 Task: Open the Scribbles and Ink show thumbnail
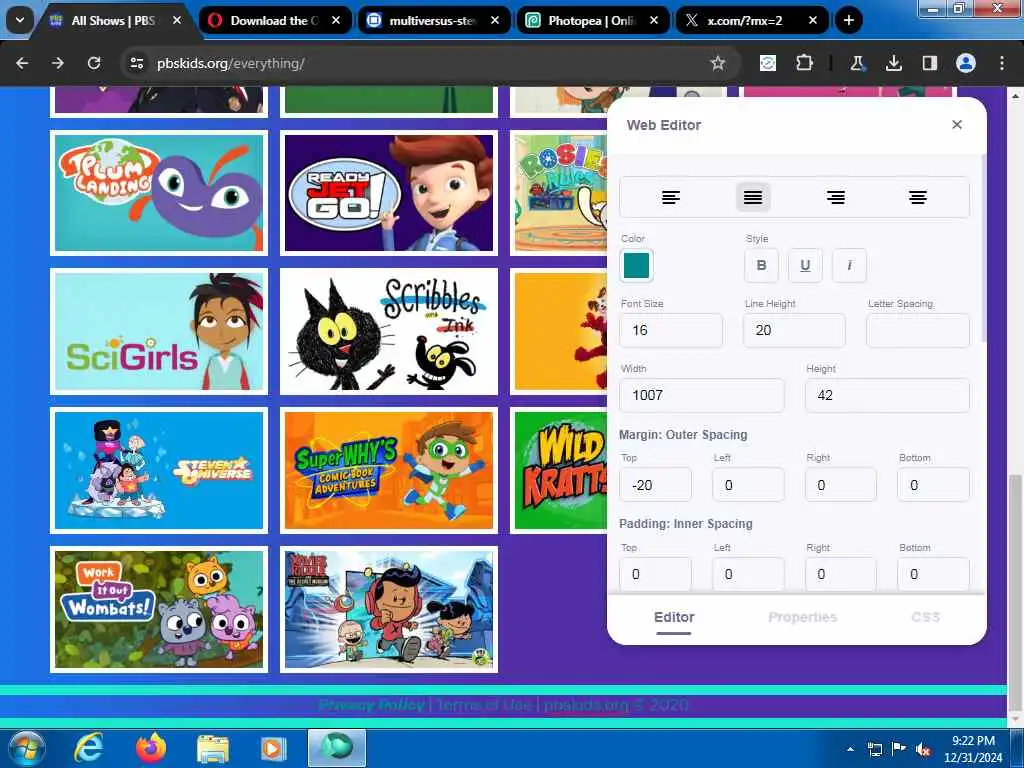click(x=389, y=332)
